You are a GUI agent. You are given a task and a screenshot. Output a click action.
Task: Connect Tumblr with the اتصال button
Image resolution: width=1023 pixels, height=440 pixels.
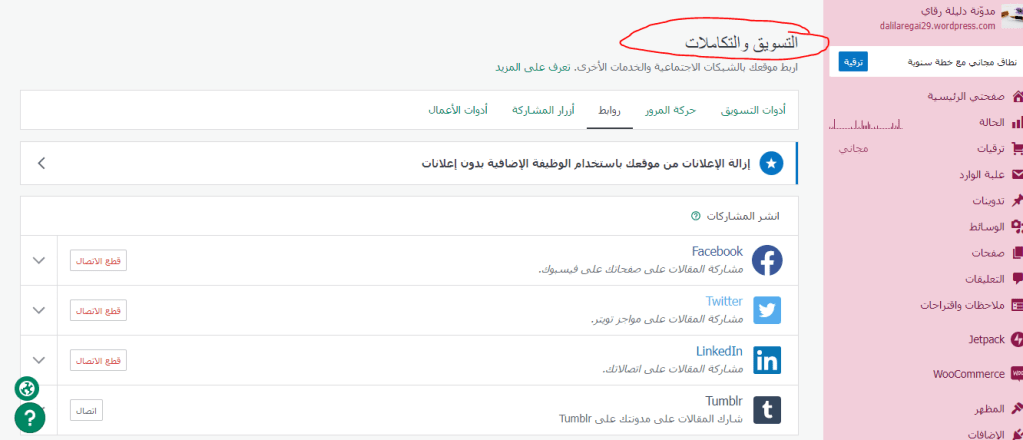(86, 410)
